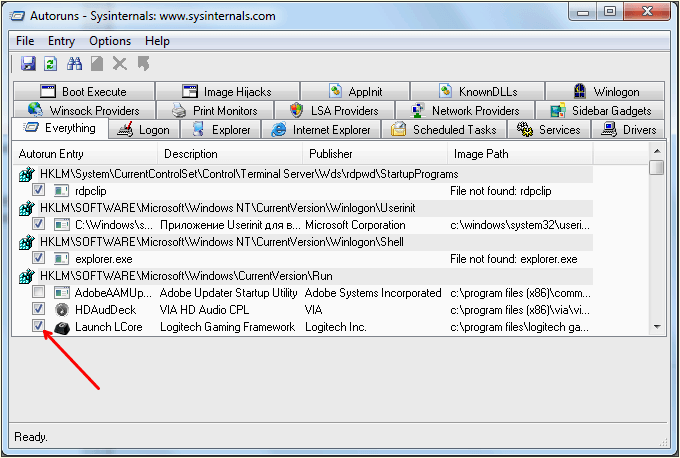Screen dimensions: 680x458
Task: Open the Image Hijacks tab
Action: coord(227,91)
